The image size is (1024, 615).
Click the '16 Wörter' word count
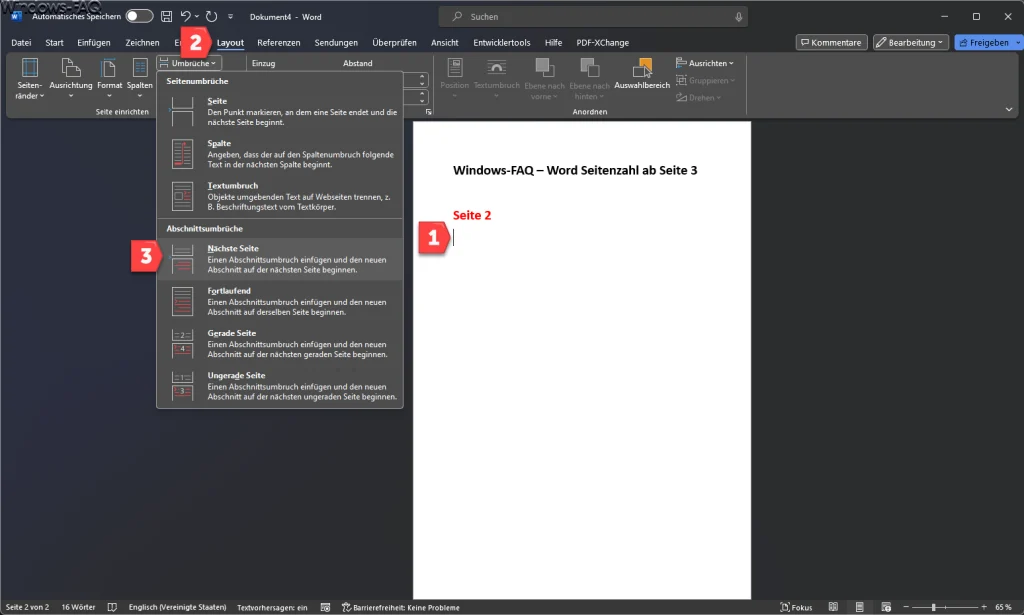78,607
